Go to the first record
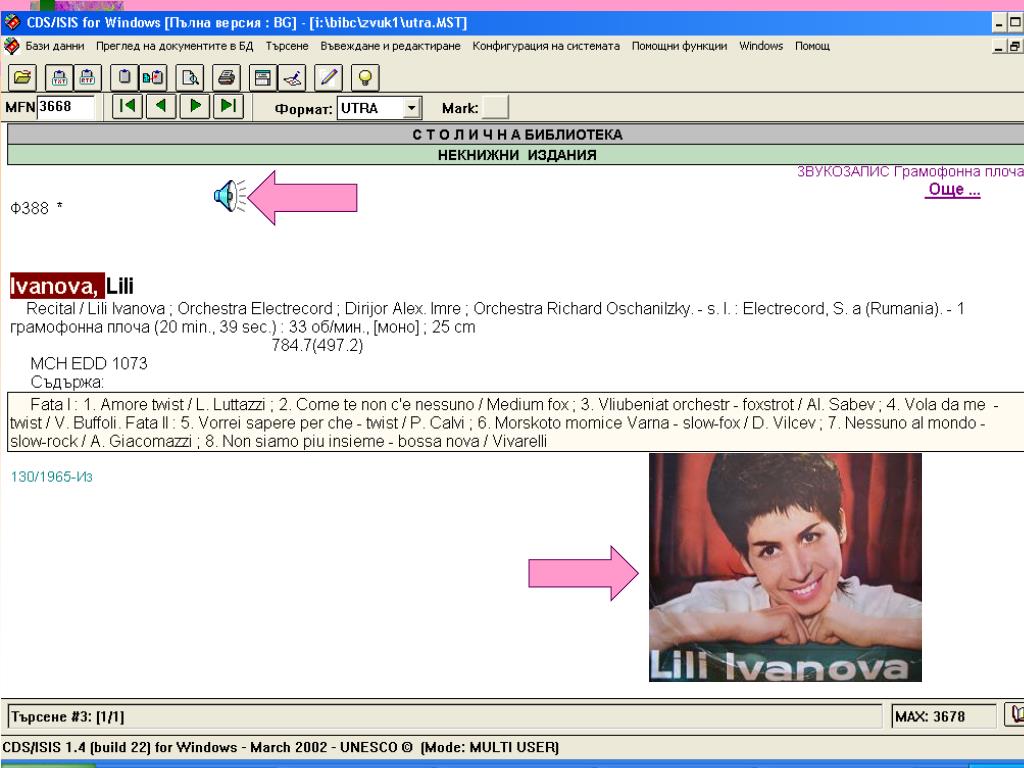This screenshot has width=1024, height=768. point(127,106)
